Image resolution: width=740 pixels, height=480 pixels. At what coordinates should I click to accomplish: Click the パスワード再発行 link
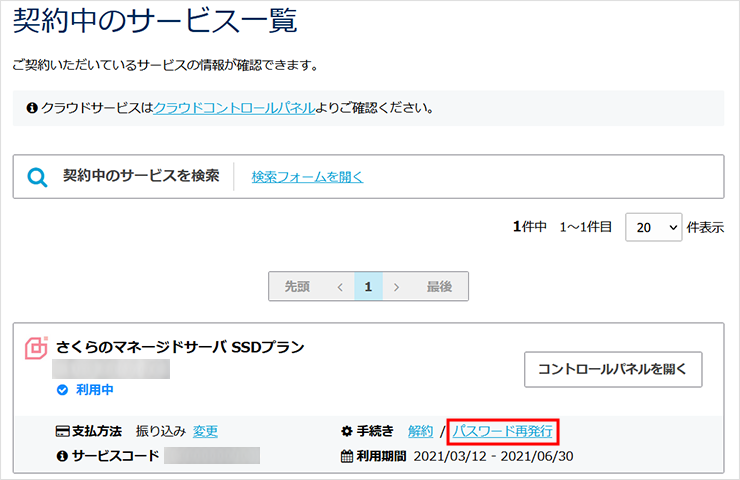tap(503, 431)
